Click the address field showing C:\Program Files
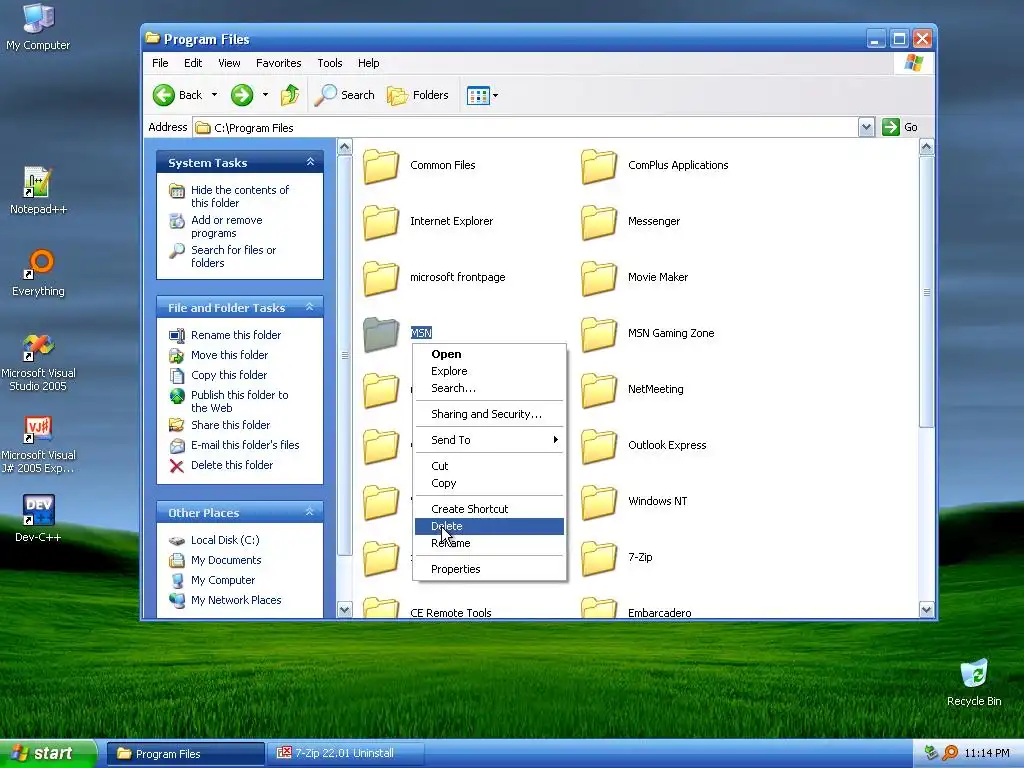Image resolution: width=1024 pixels, height=768 pixels. [526, 127]
